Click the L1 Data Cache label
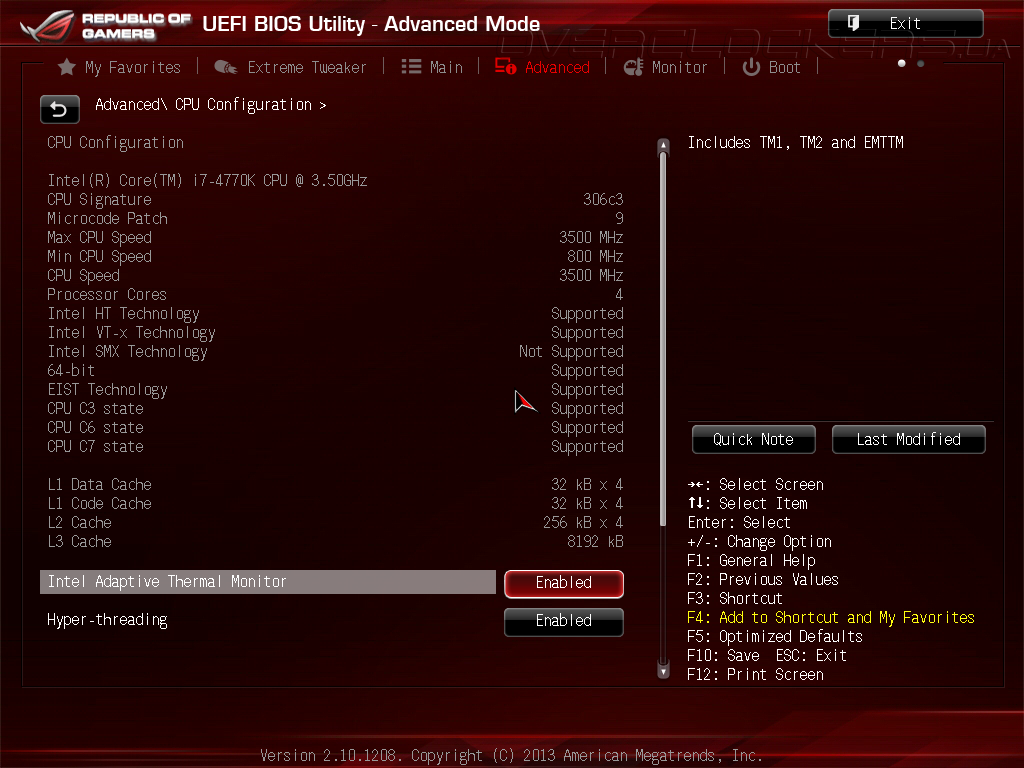The height and width of the screenshot is (768, 1024). (x=99, y=485)
